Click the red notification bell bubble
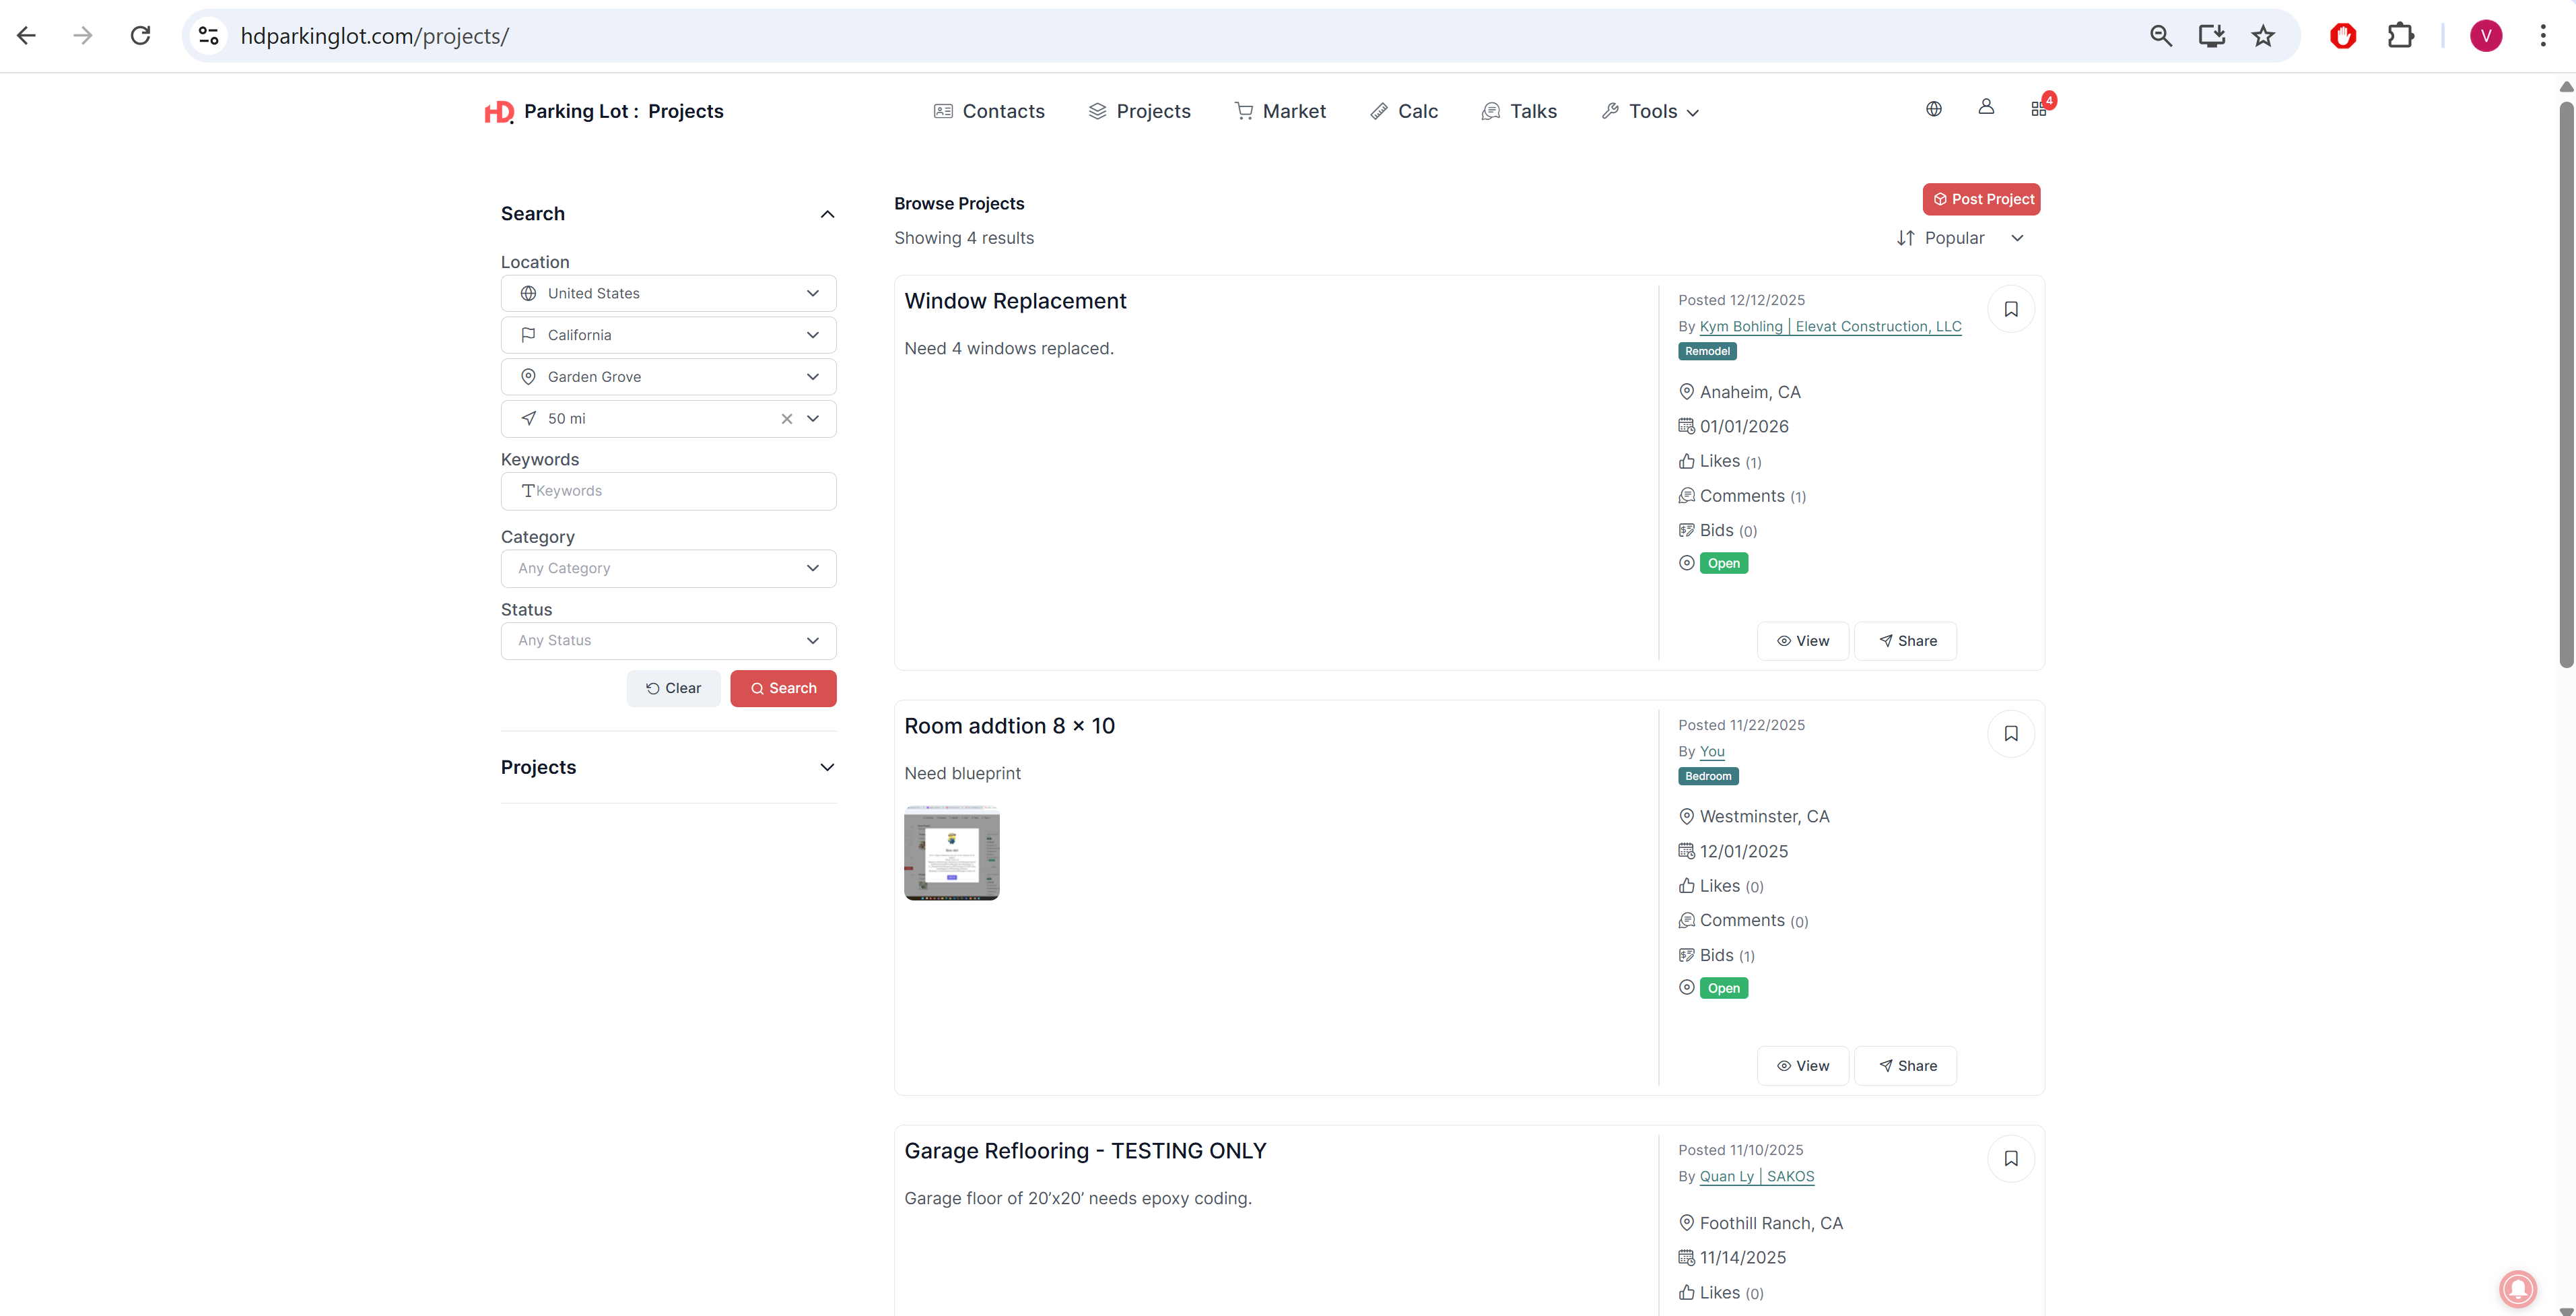The height and width of the screenshot is (1316, 2576). tap(2517, 1288)
